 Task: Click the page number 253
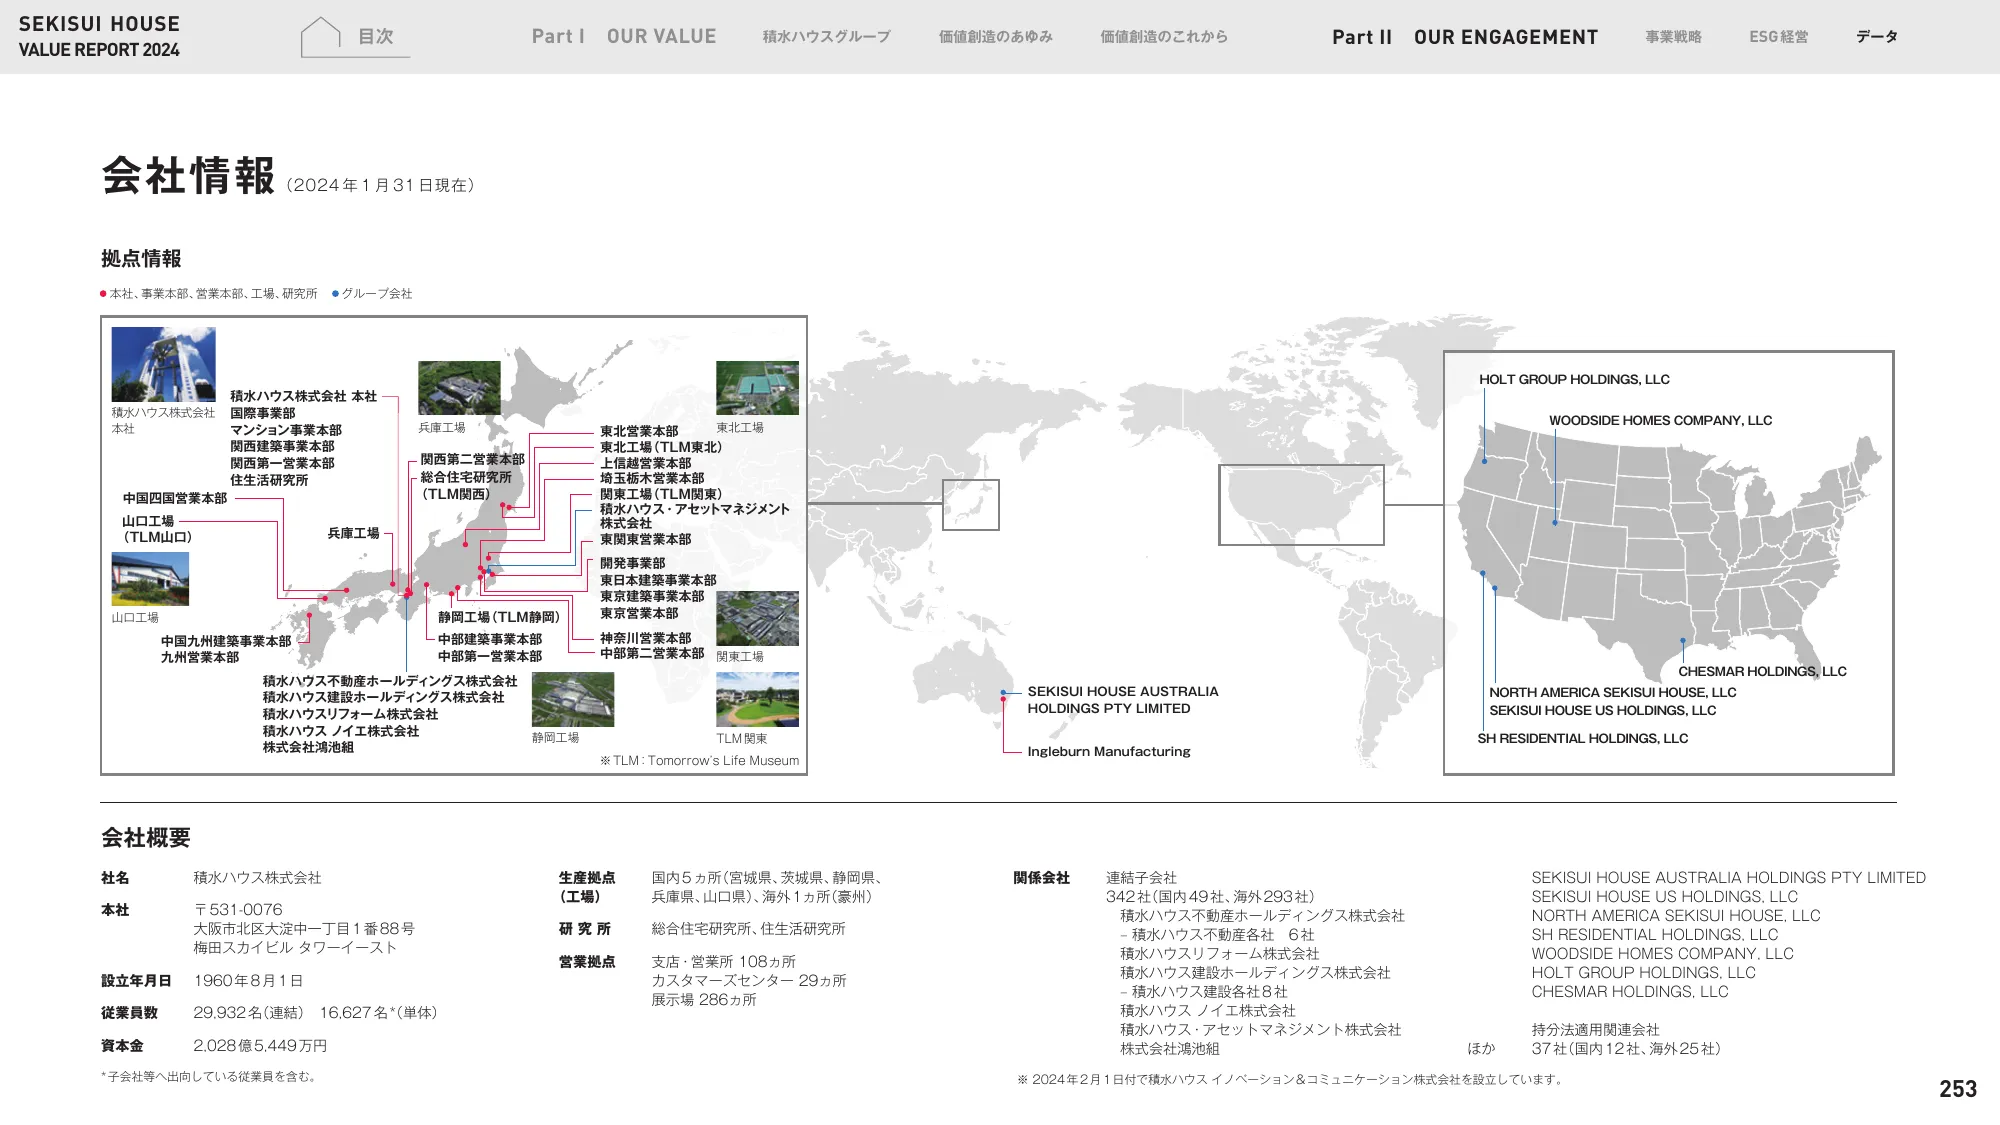pyautogui.click(x=1958, y=1089)
